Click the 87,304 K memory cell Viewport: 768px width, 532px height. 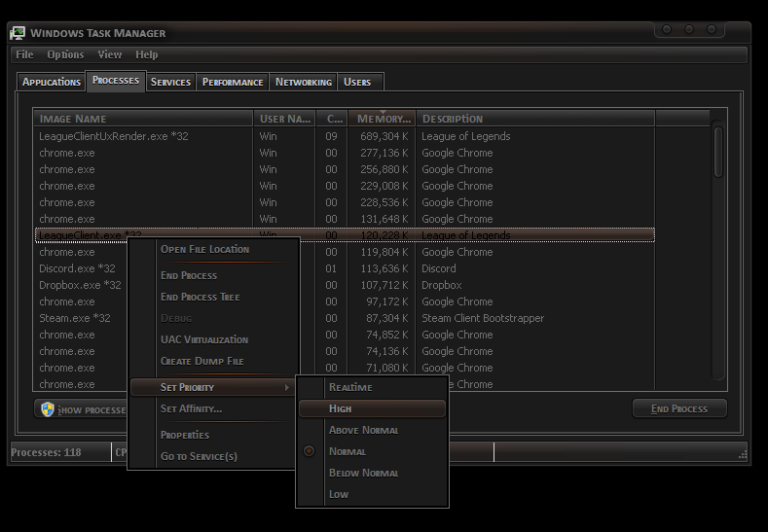(x=387, y=318)
